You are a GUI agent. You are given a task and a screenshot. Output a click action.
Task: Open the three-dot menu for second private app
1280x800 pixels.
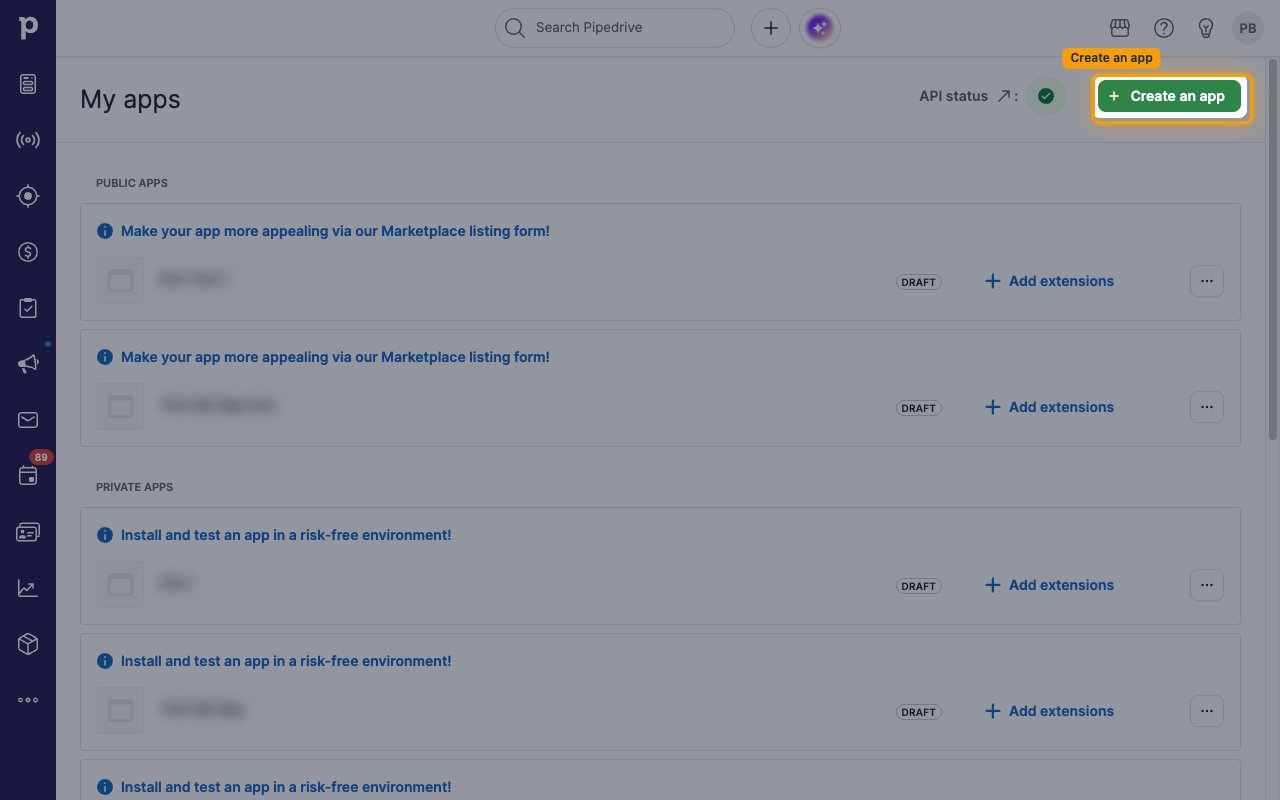point(1207,711)
